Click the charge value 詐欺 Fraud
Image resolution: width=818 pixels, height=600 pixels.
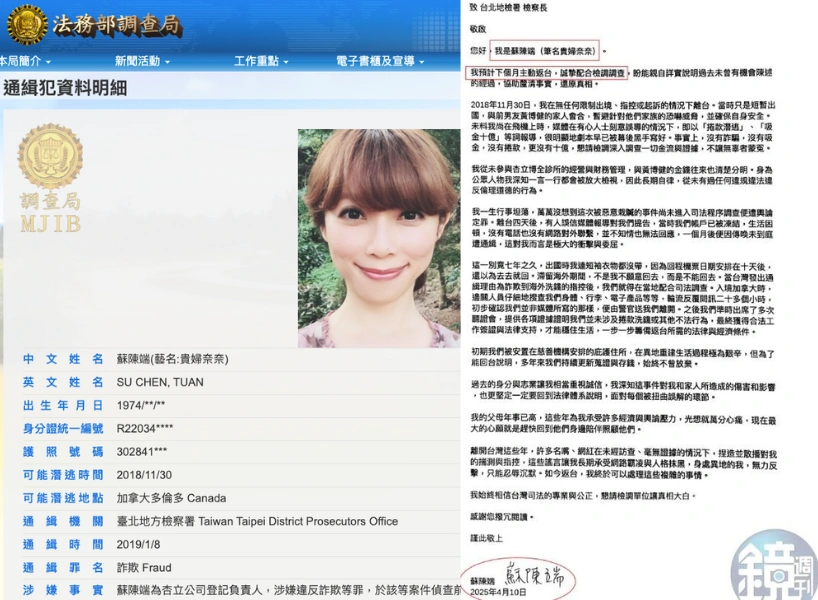[x=144, y=567]
